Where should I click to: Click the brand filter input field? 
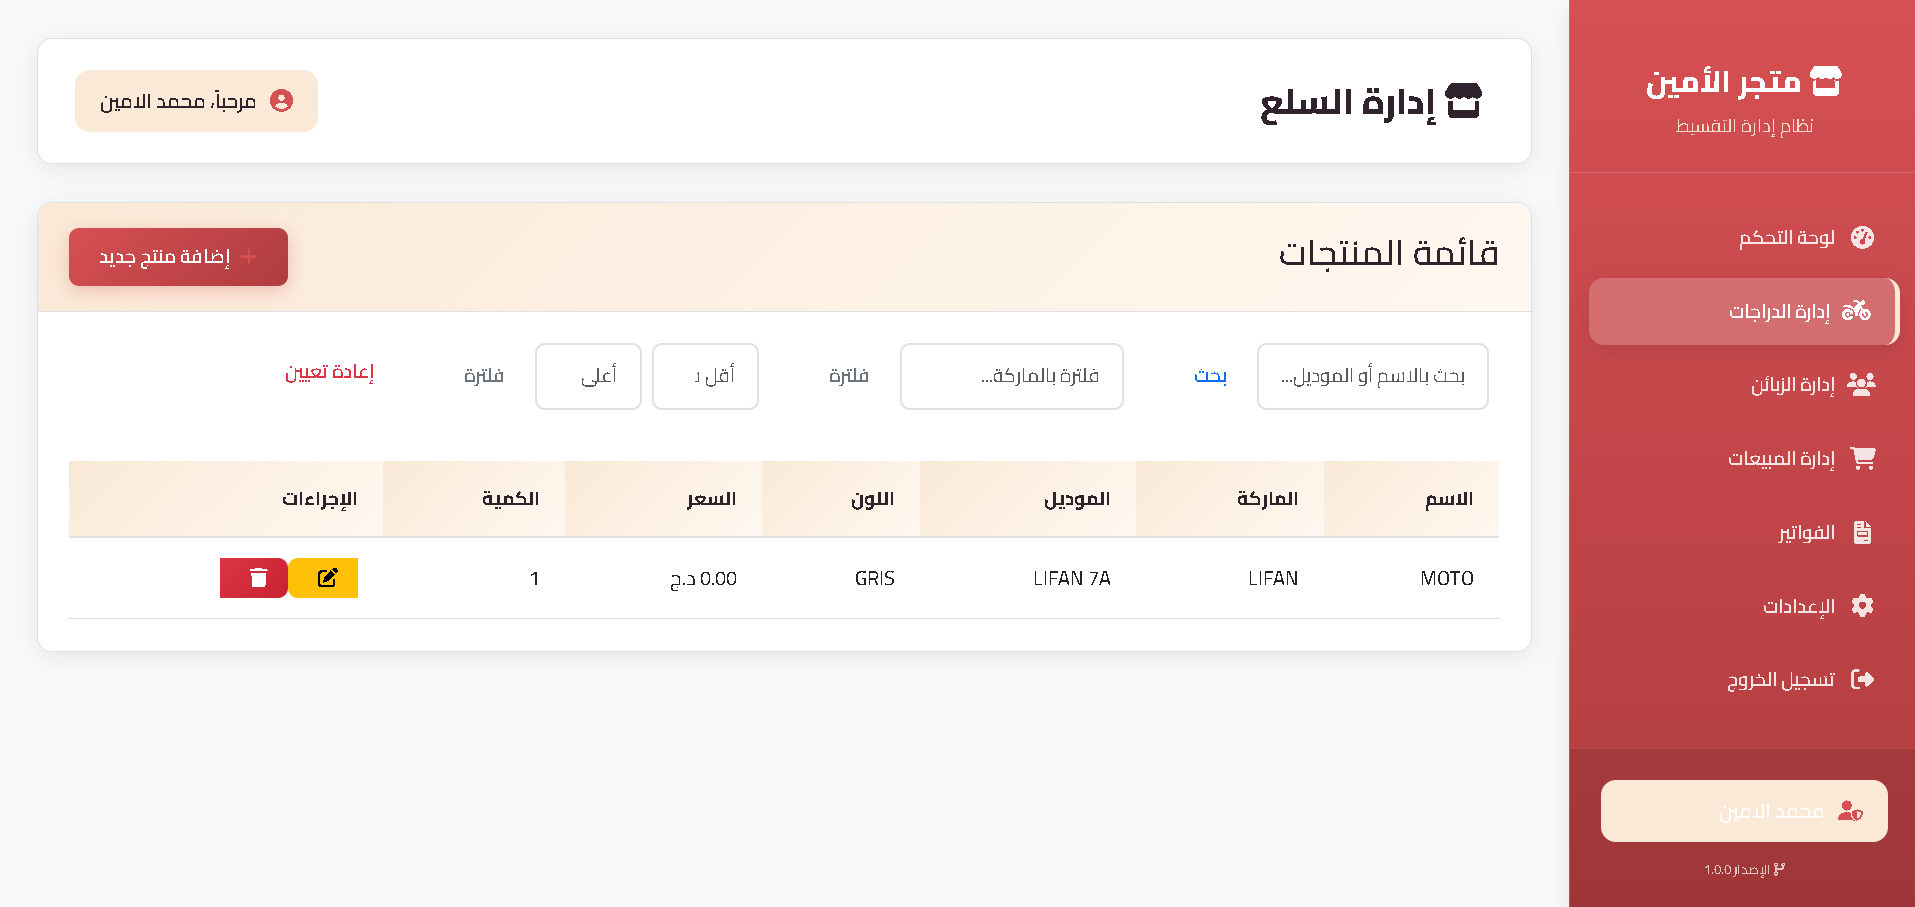pos(1011,376)
